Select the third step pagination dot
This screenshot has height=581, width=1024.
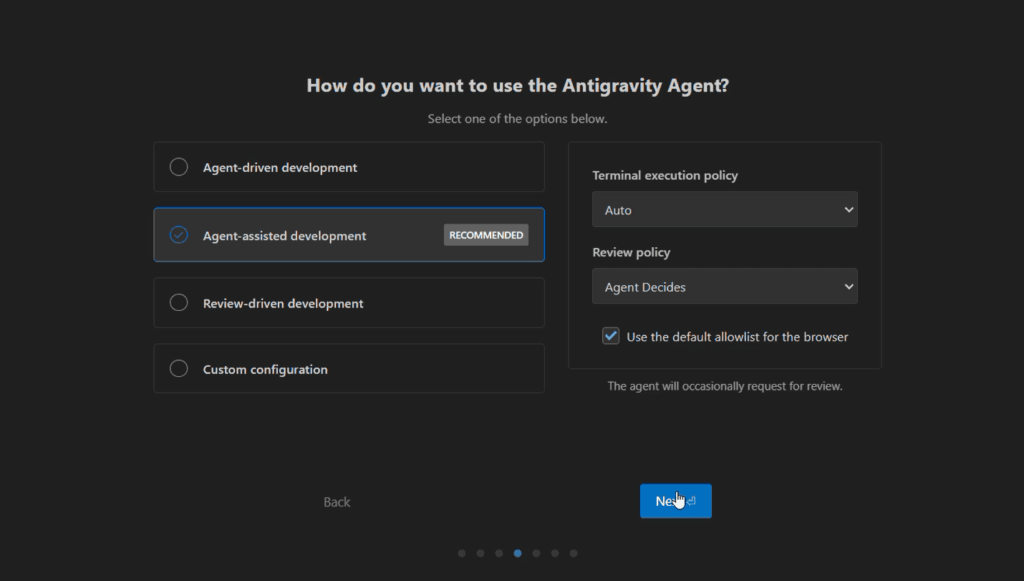pos(499,553)
